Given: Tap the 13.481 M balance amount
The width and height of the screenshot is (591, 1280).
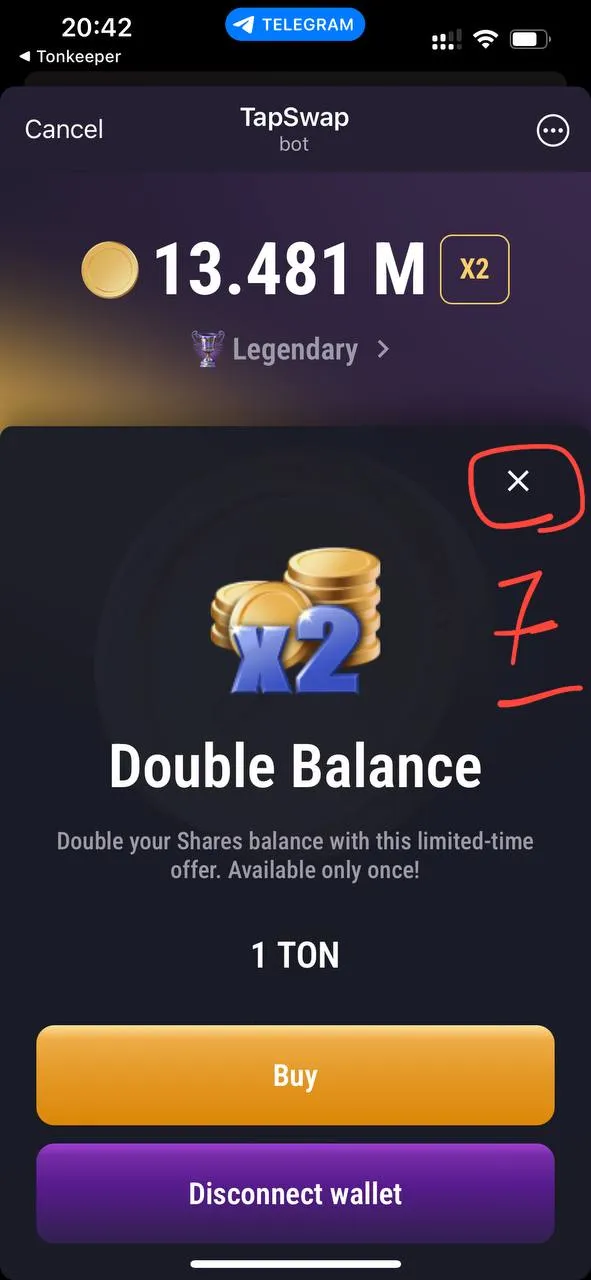Looking at the screenshot, I should point(289,270).
